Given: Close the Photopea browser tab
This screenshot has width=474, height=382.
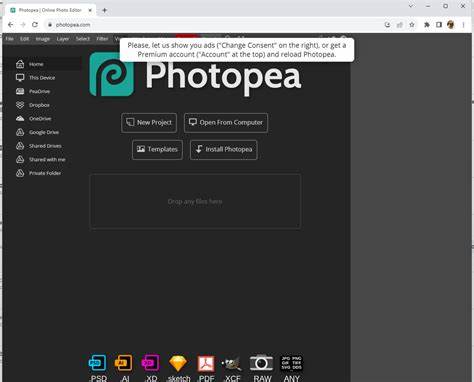Looking at the screenshot, I should click(90, 10).
